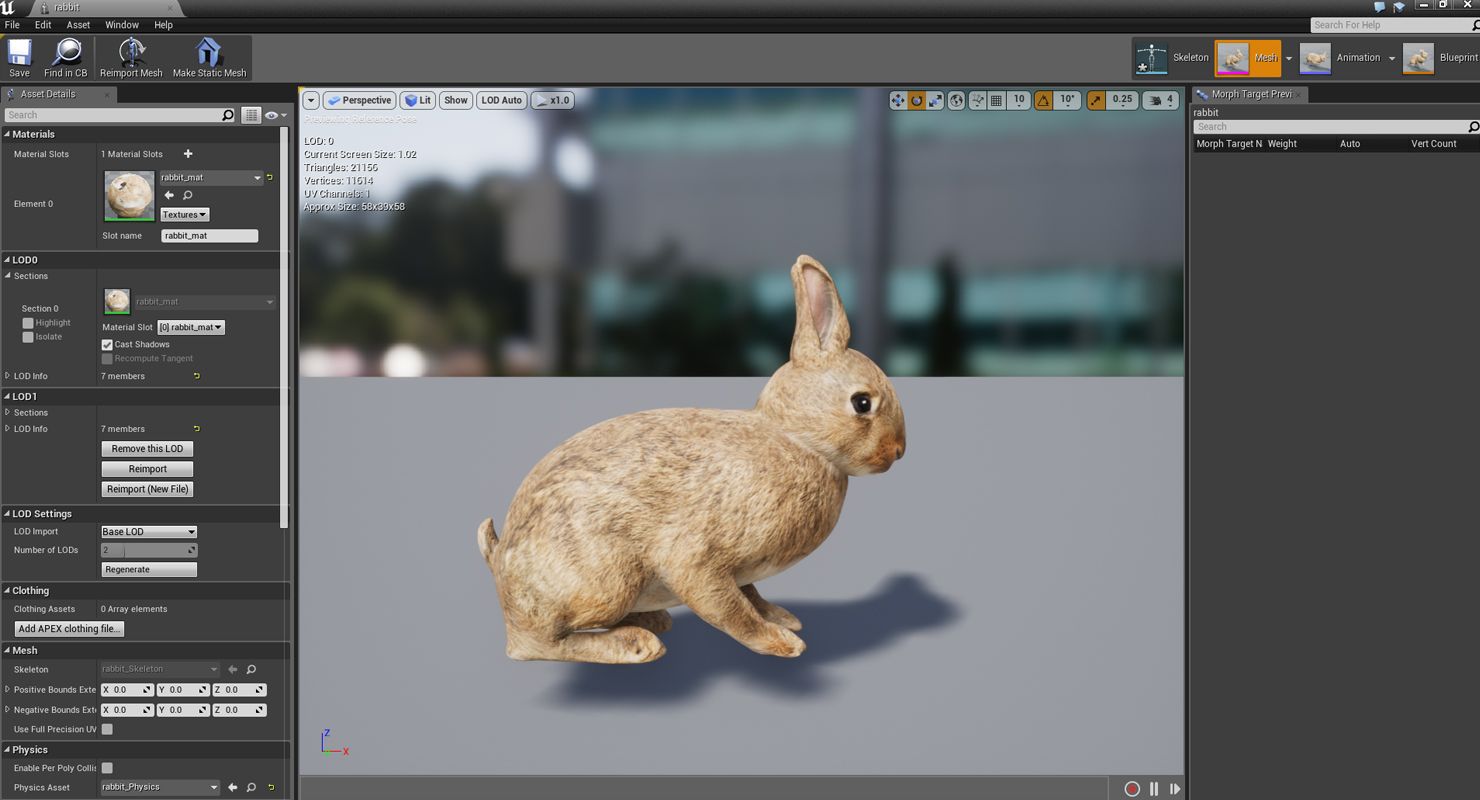
Task: Switch to Mesh editor mode
Action: click(1247, 58)
